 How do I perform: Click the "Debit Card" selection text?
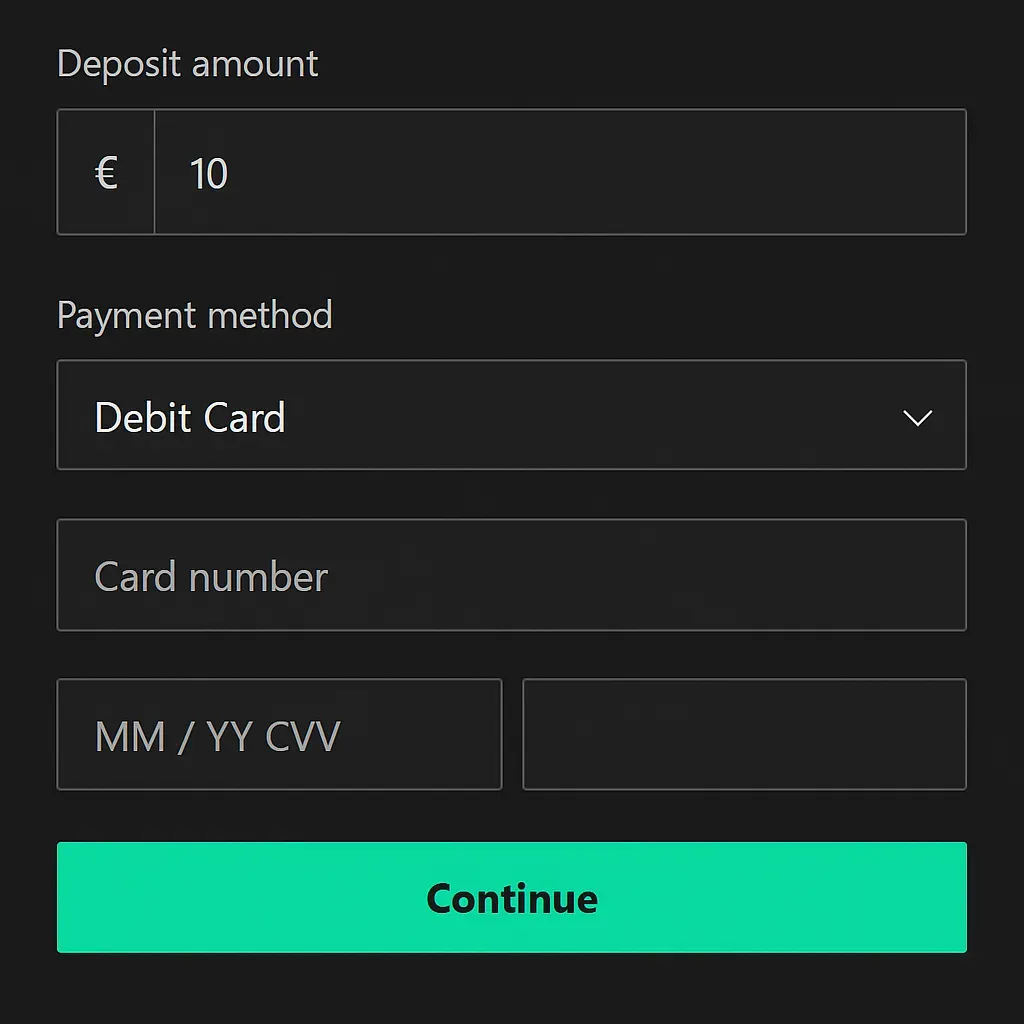pos(190,417)
